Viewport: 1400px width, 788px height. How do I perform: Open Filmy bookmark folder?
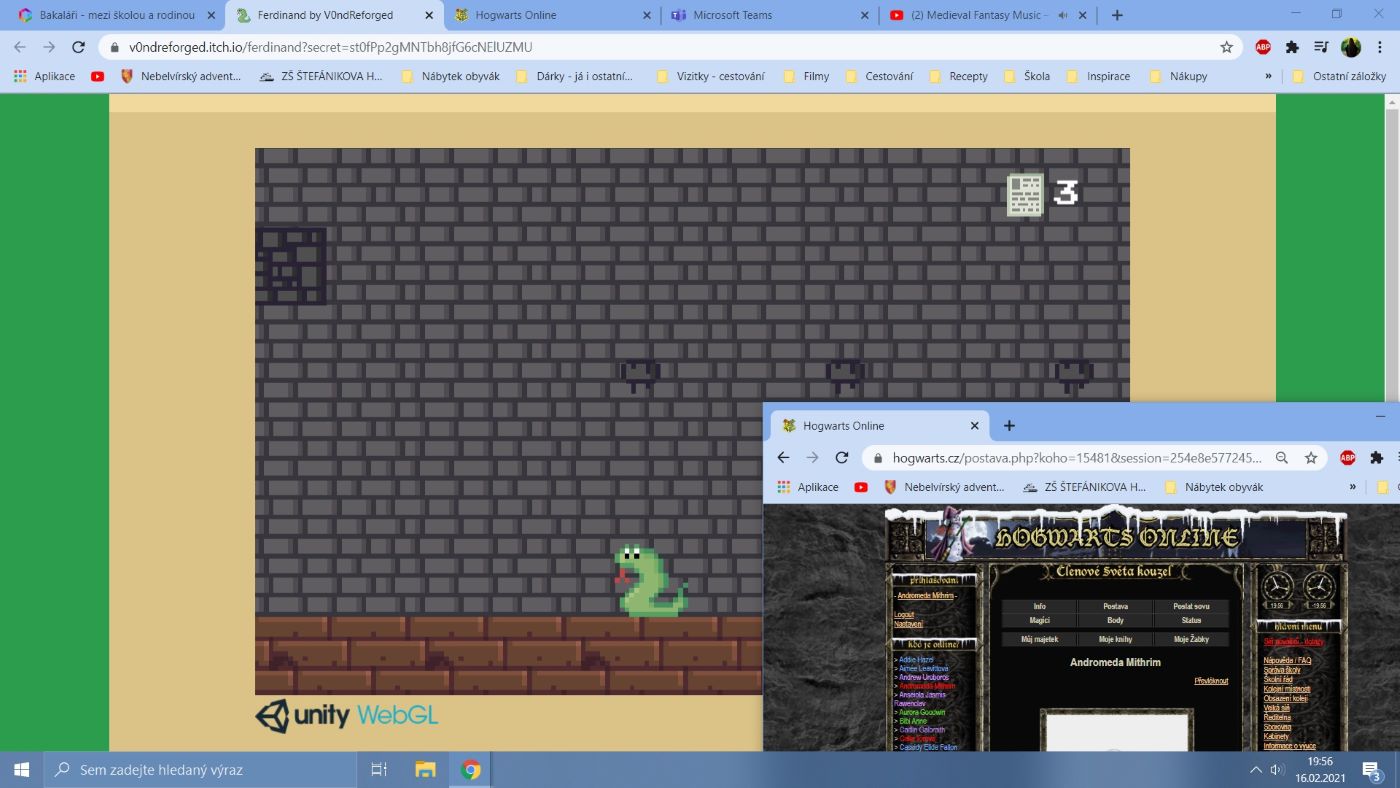[806, 76]
